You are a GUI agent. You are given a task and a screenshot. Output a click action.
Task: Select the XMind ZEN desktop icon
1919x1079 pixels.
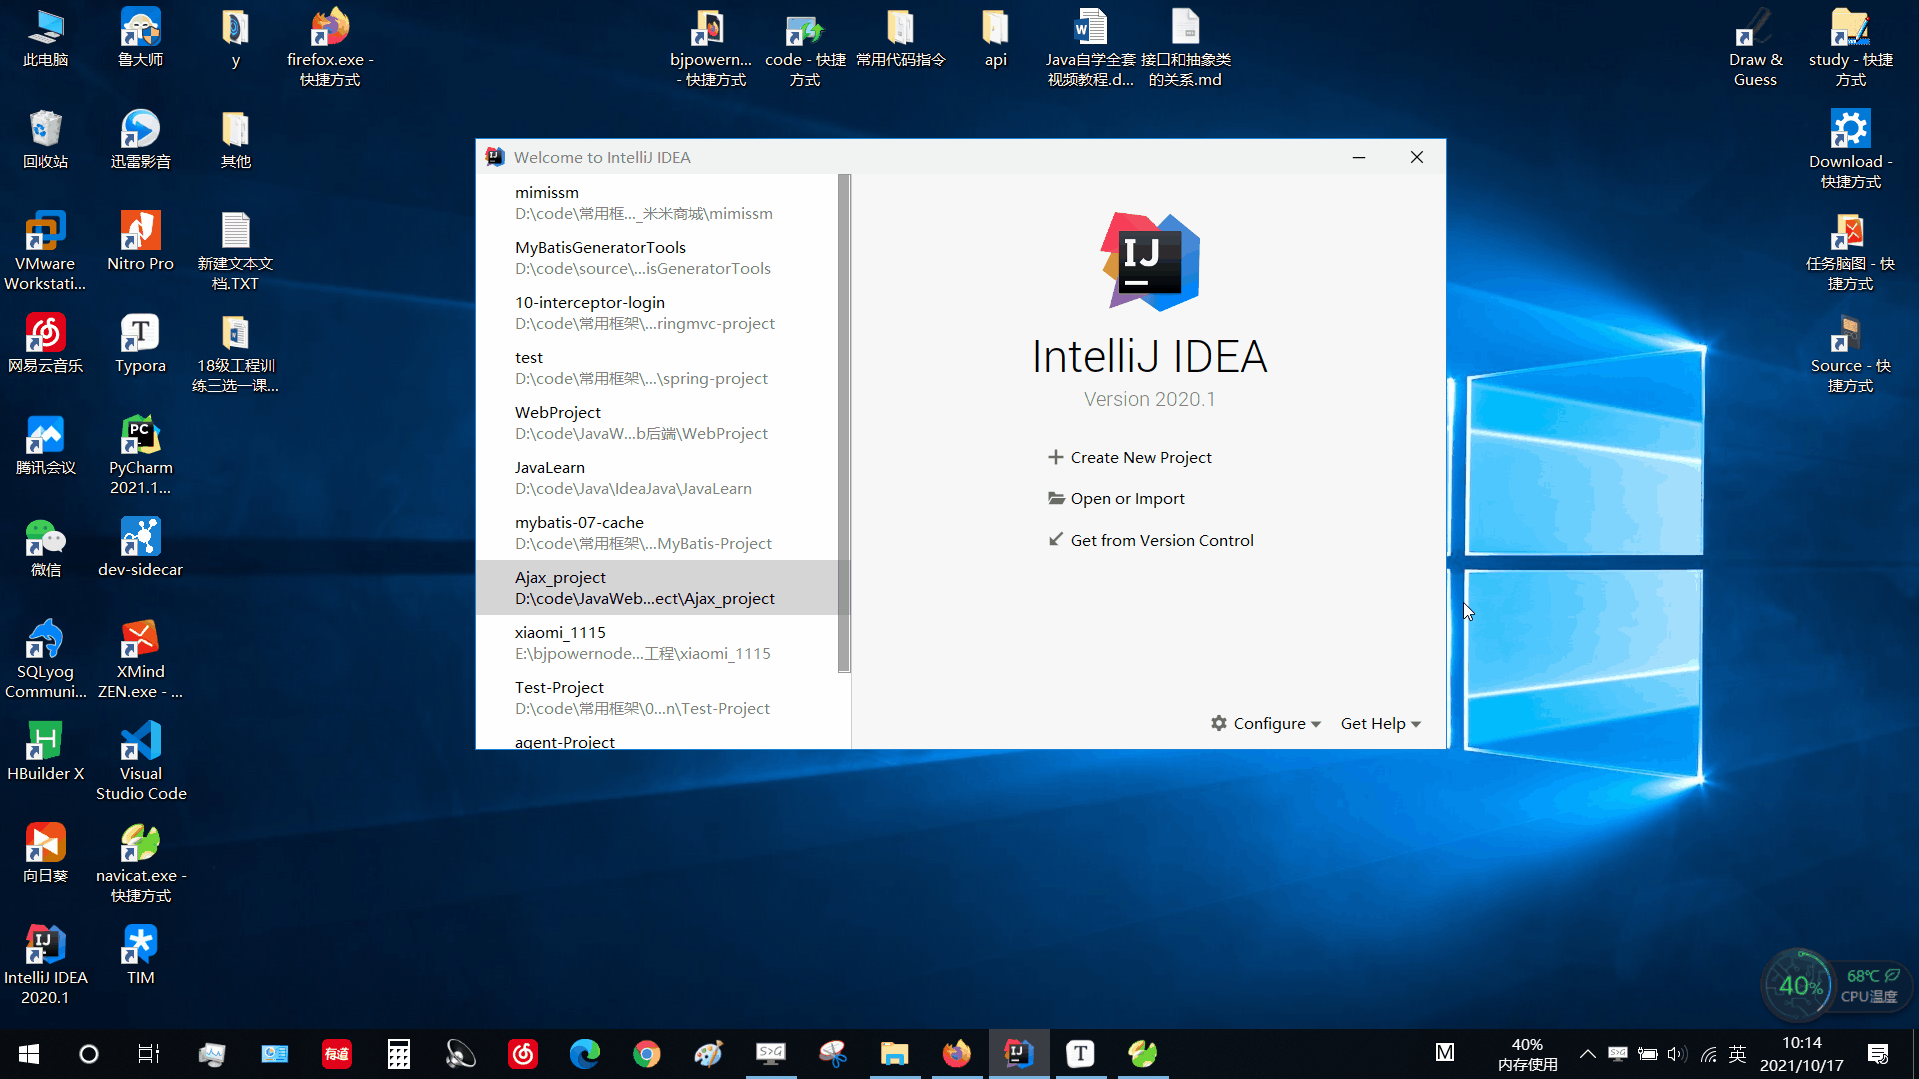(x=141, y=660)
